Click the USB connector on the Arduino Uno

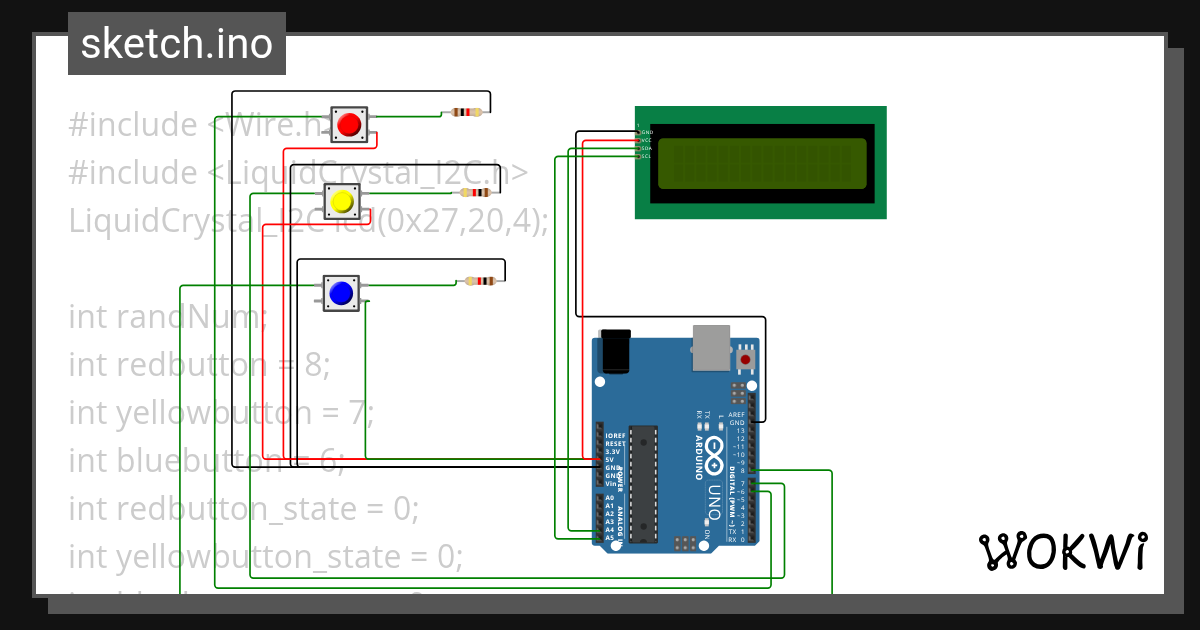pos(710,347)
